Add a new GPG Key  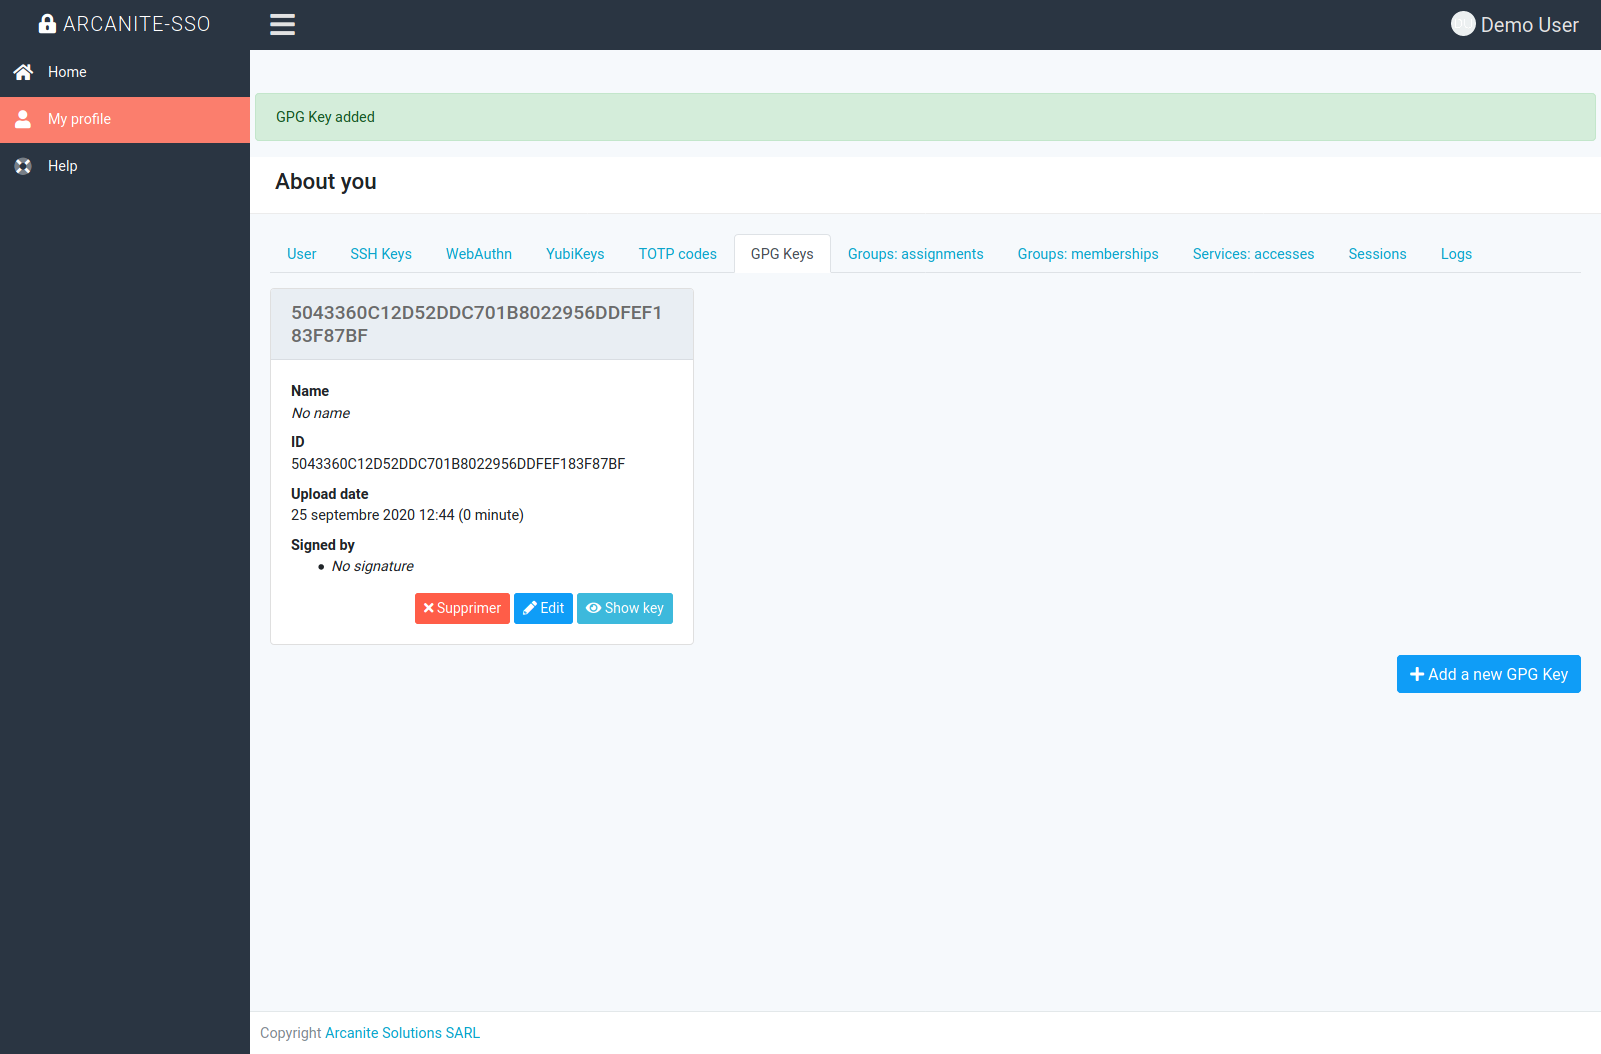coord(1488,674)
